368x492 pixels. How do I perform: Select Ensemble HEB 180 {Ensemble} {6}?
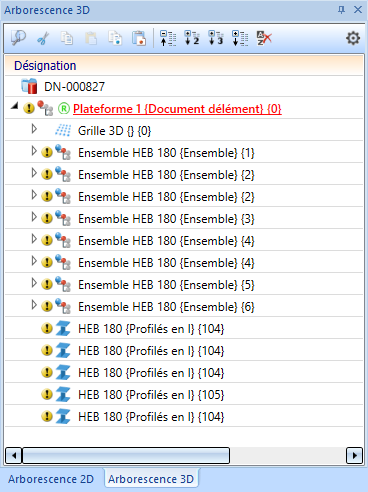click(x=166, y=307)
